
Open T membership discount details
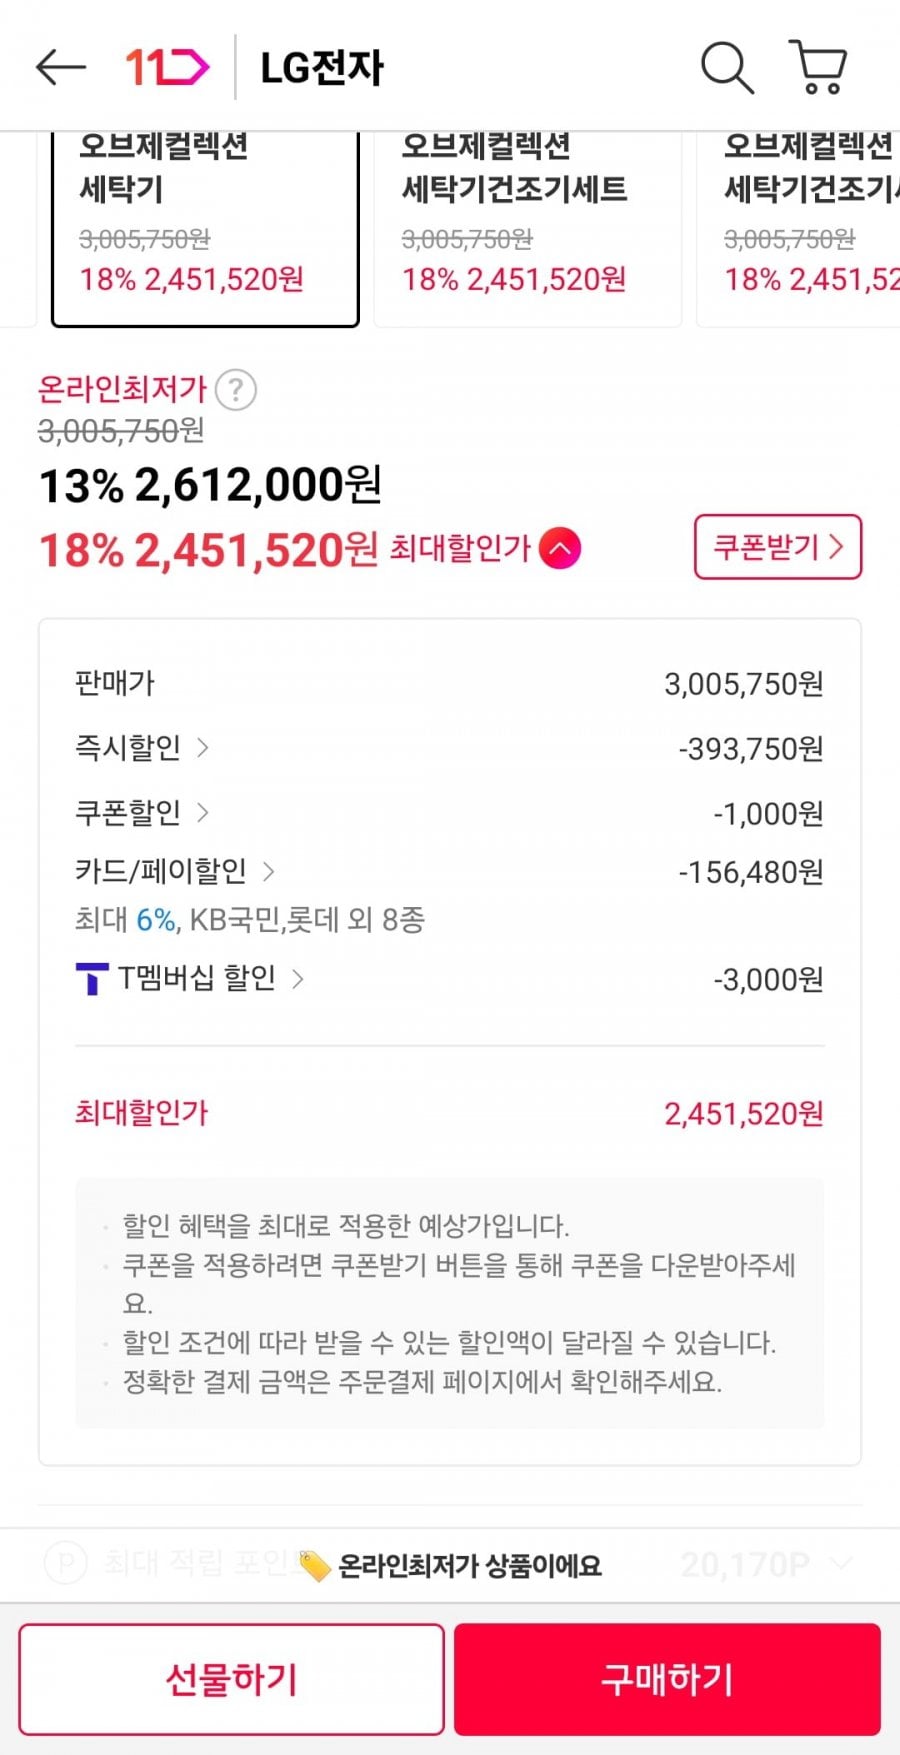(x=210, y=978)
